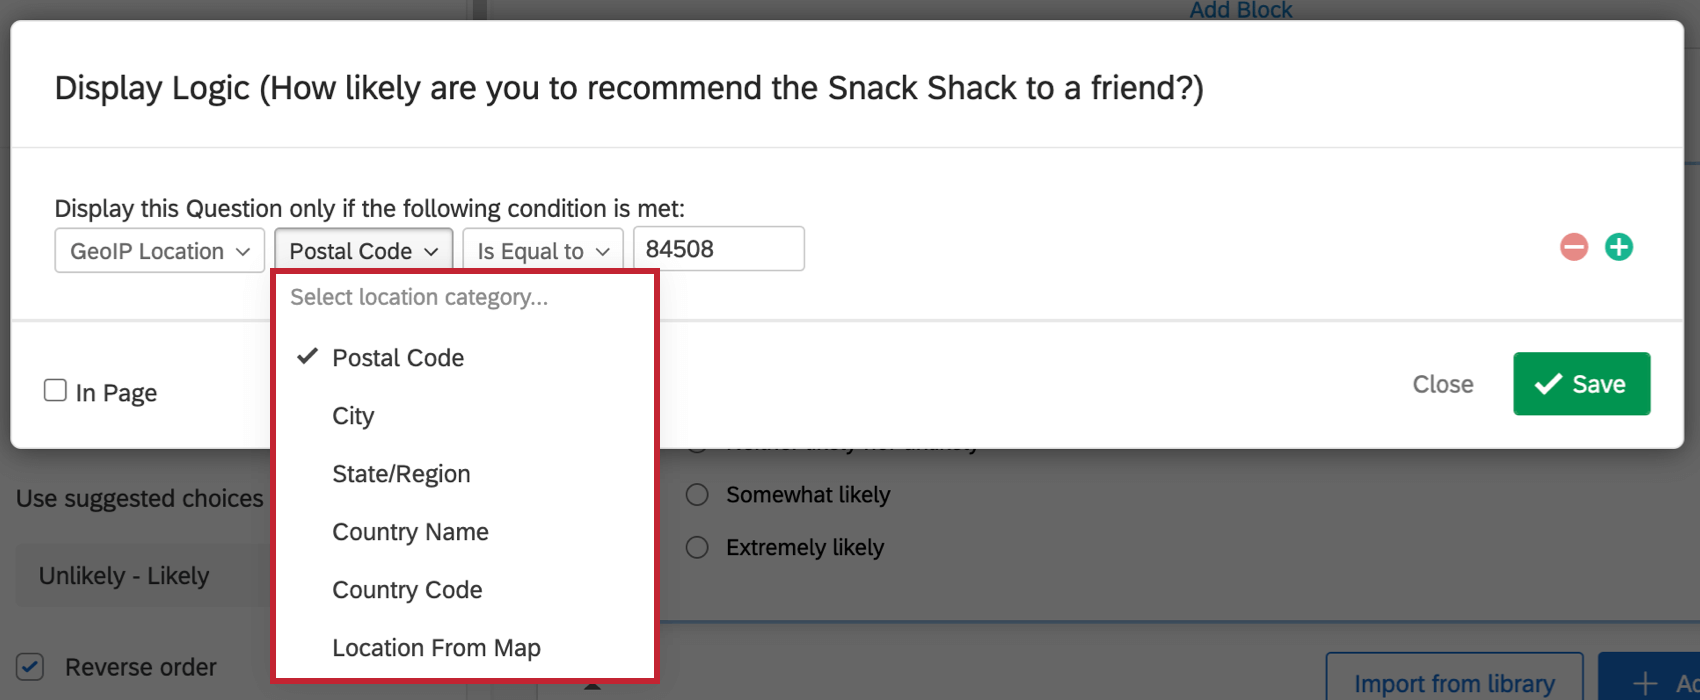Screen dimensions: 1700x700
Task: Open the Is Equal to dropdown
Action: (x=542, y=250)
